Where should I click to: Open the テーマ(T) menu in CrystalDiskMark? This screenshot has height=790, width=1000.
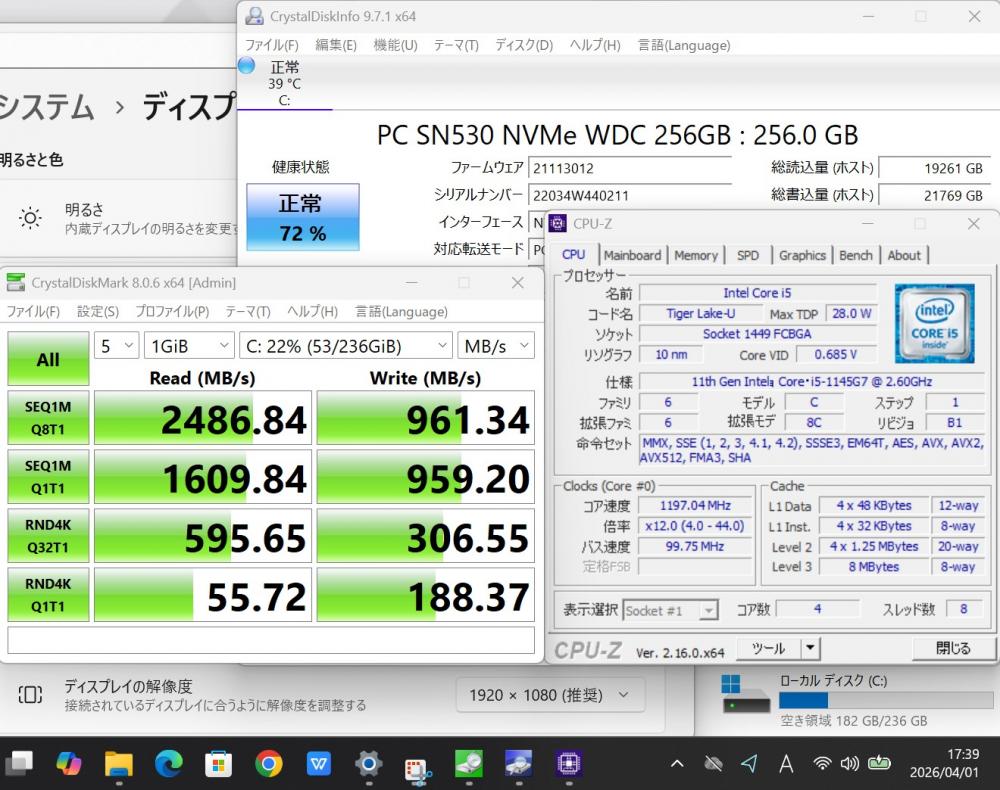pyautogui.click(x=247, y=311)
